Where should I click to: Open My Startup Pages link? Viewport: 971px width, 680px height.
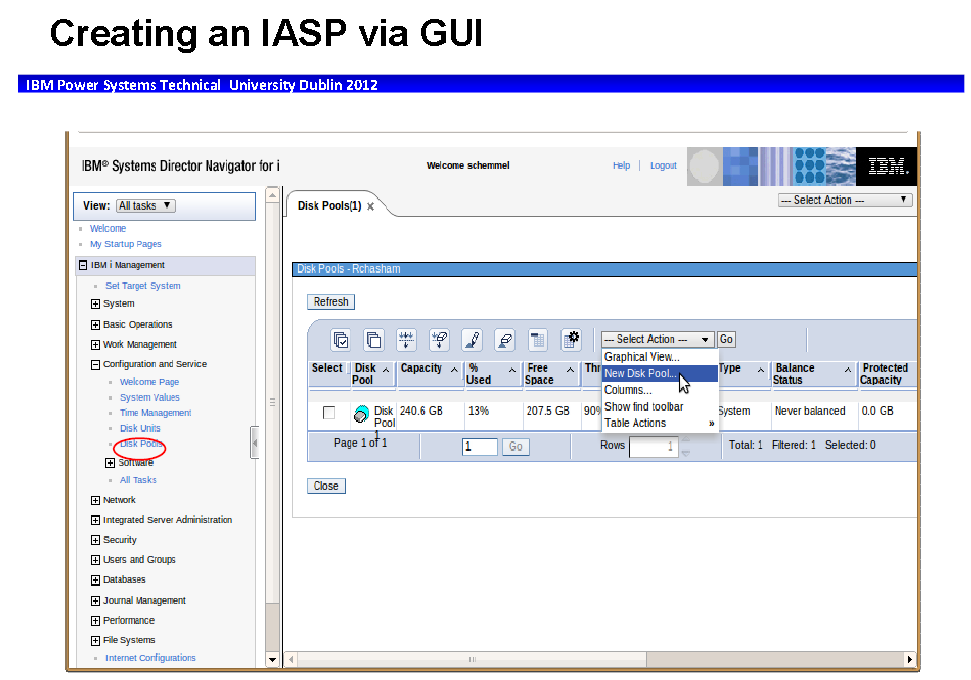coord(126,244)
